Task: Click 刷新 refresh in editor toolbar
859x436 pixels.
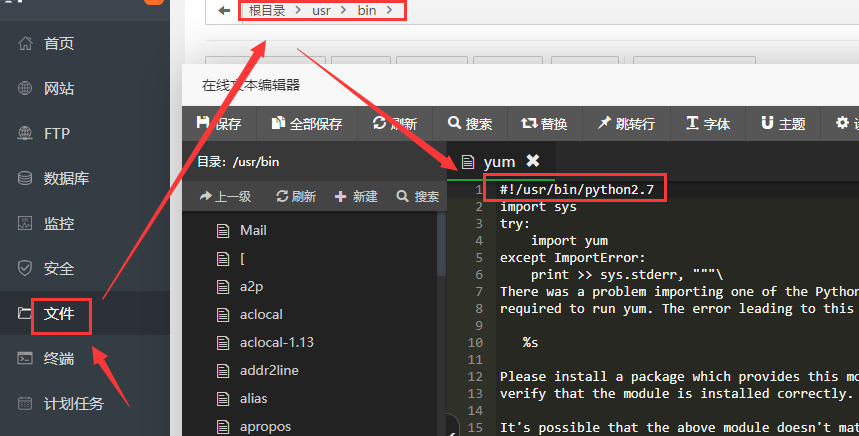Action: 395,124
